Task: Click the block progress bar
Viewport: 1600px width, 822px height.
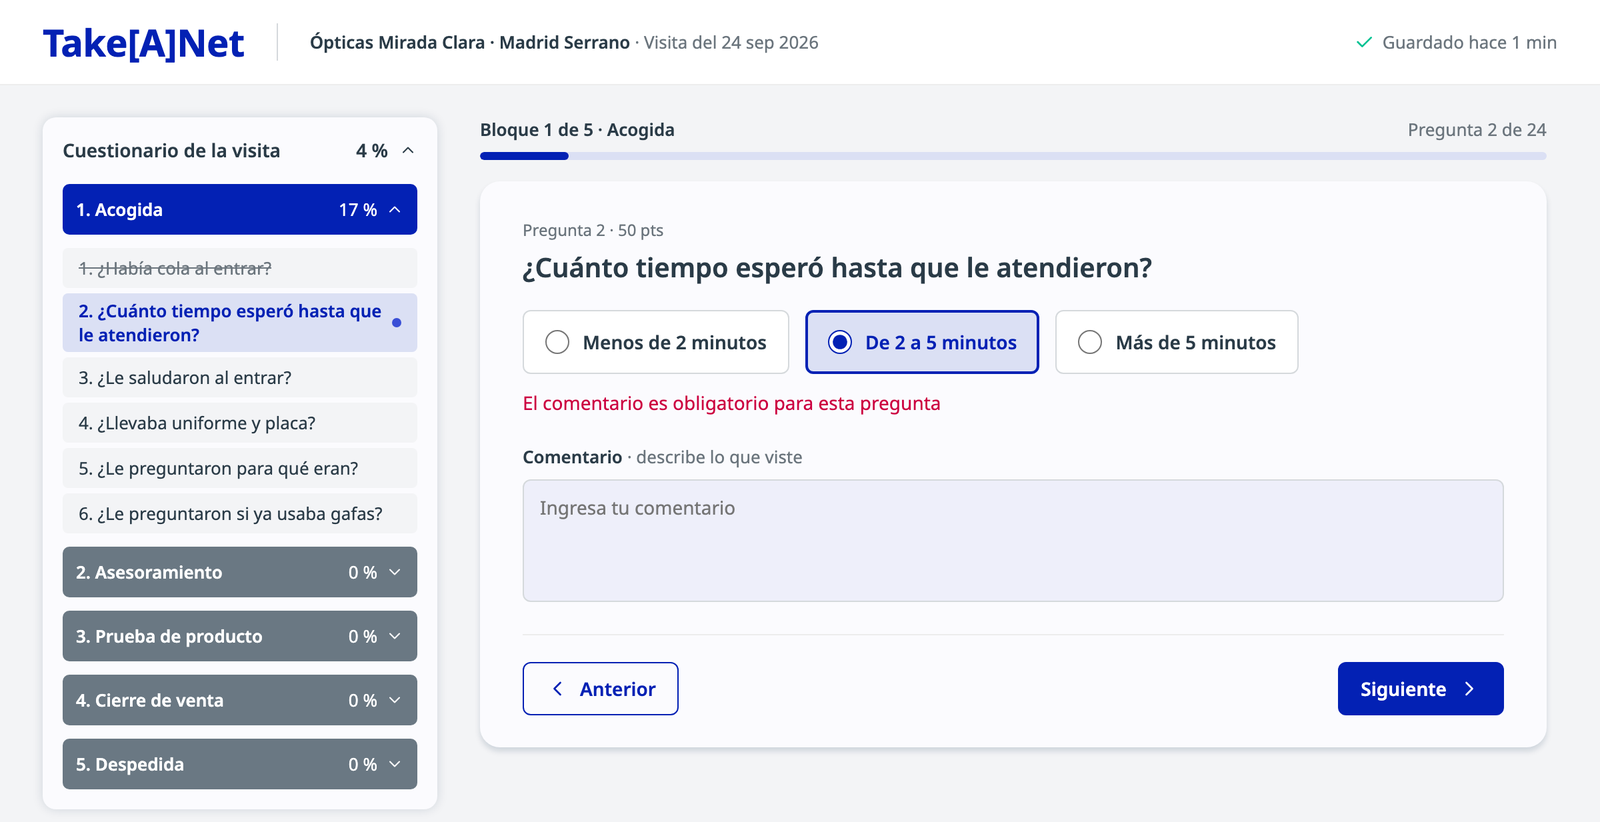Action: [x=1013, y=156]
